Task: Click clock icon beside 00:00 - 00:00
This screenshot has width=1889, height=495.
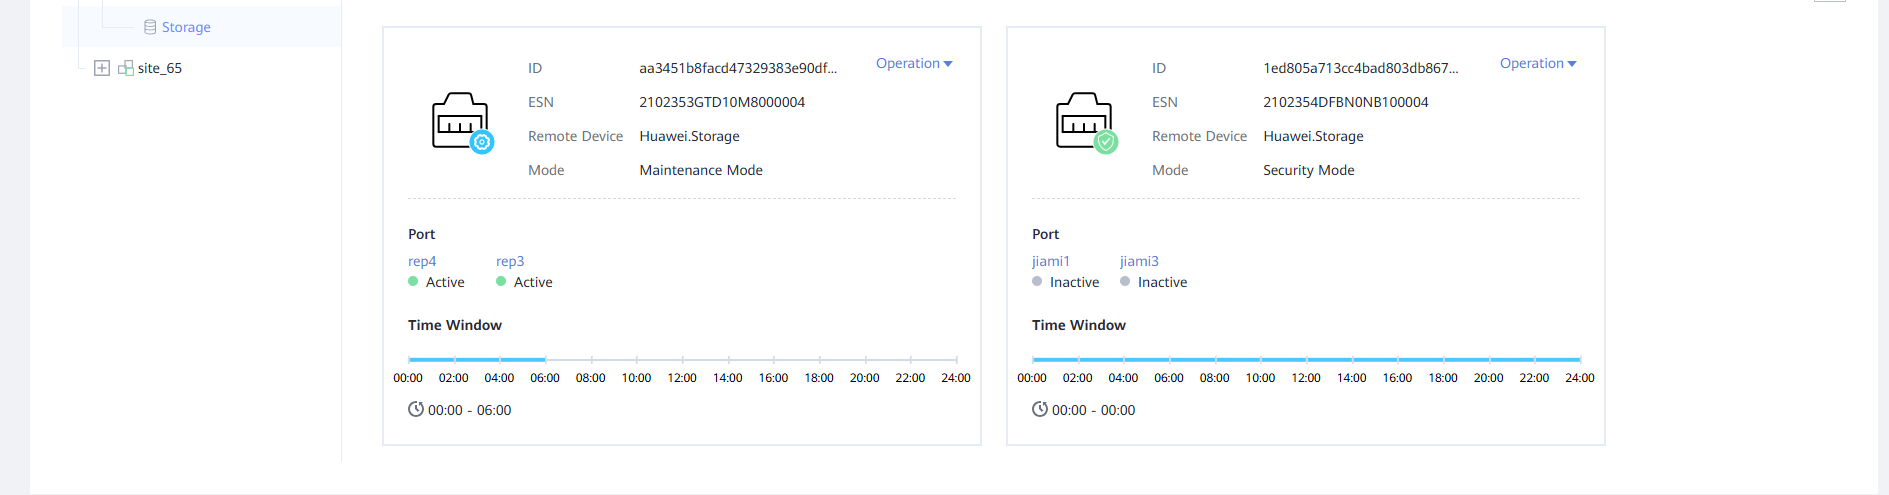Action: coord(1040,409)
